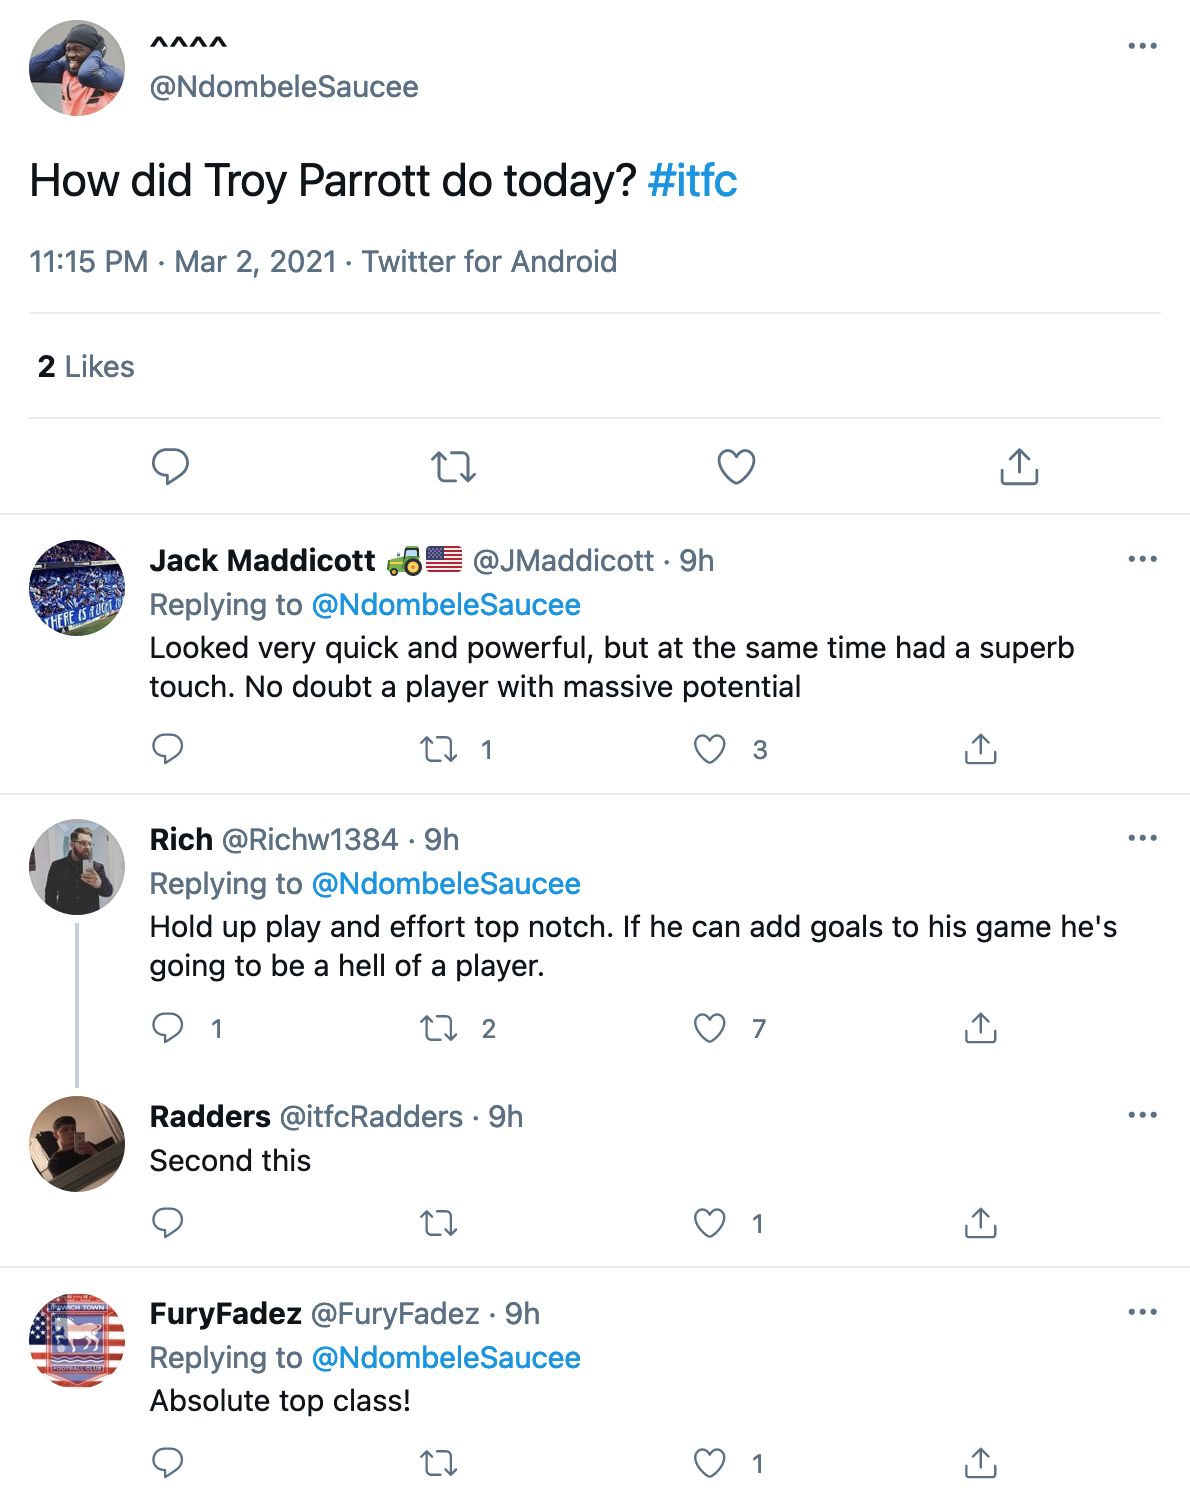Viewport: 1190px width, 1502px height.
Task: Retweet FuryFadez's "Absolute top class!" reply
Action: pyautogui.click(x=438, y=1464)
